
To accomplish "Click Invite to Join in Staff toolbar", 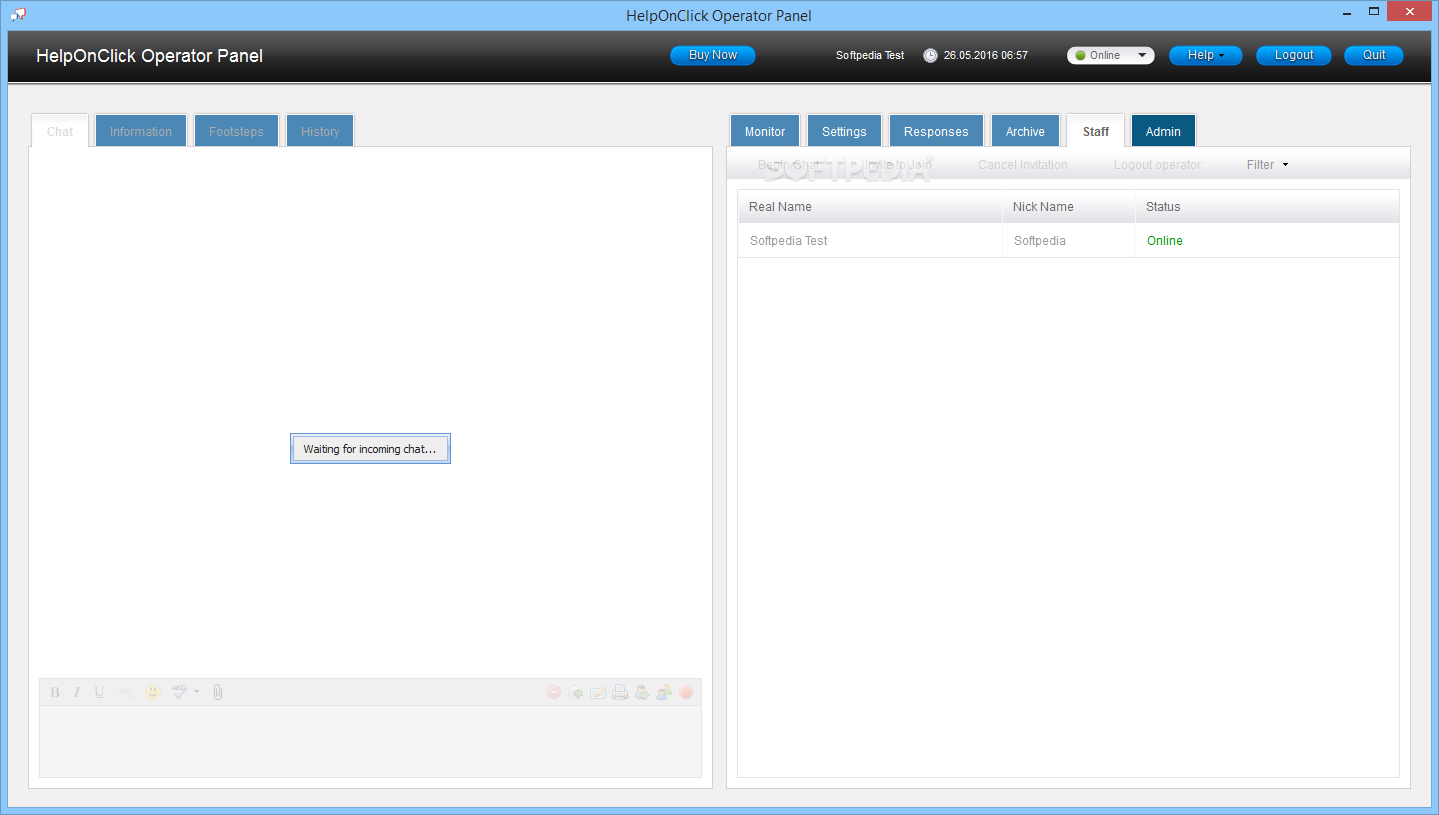I will point(899,165).
